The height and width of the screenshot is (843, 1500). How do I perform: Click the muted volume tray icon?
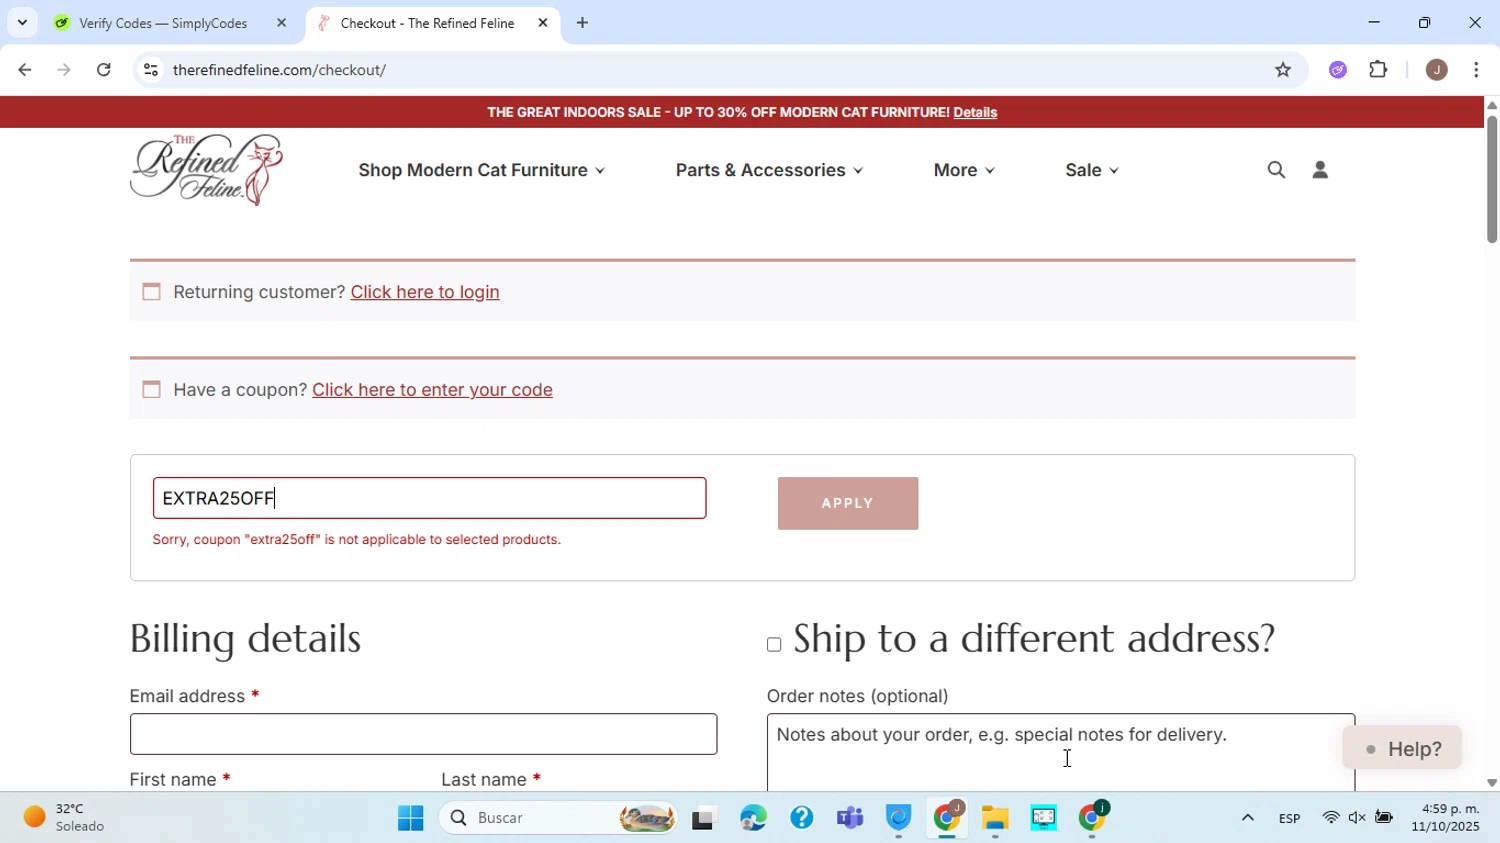[1357, 819]
